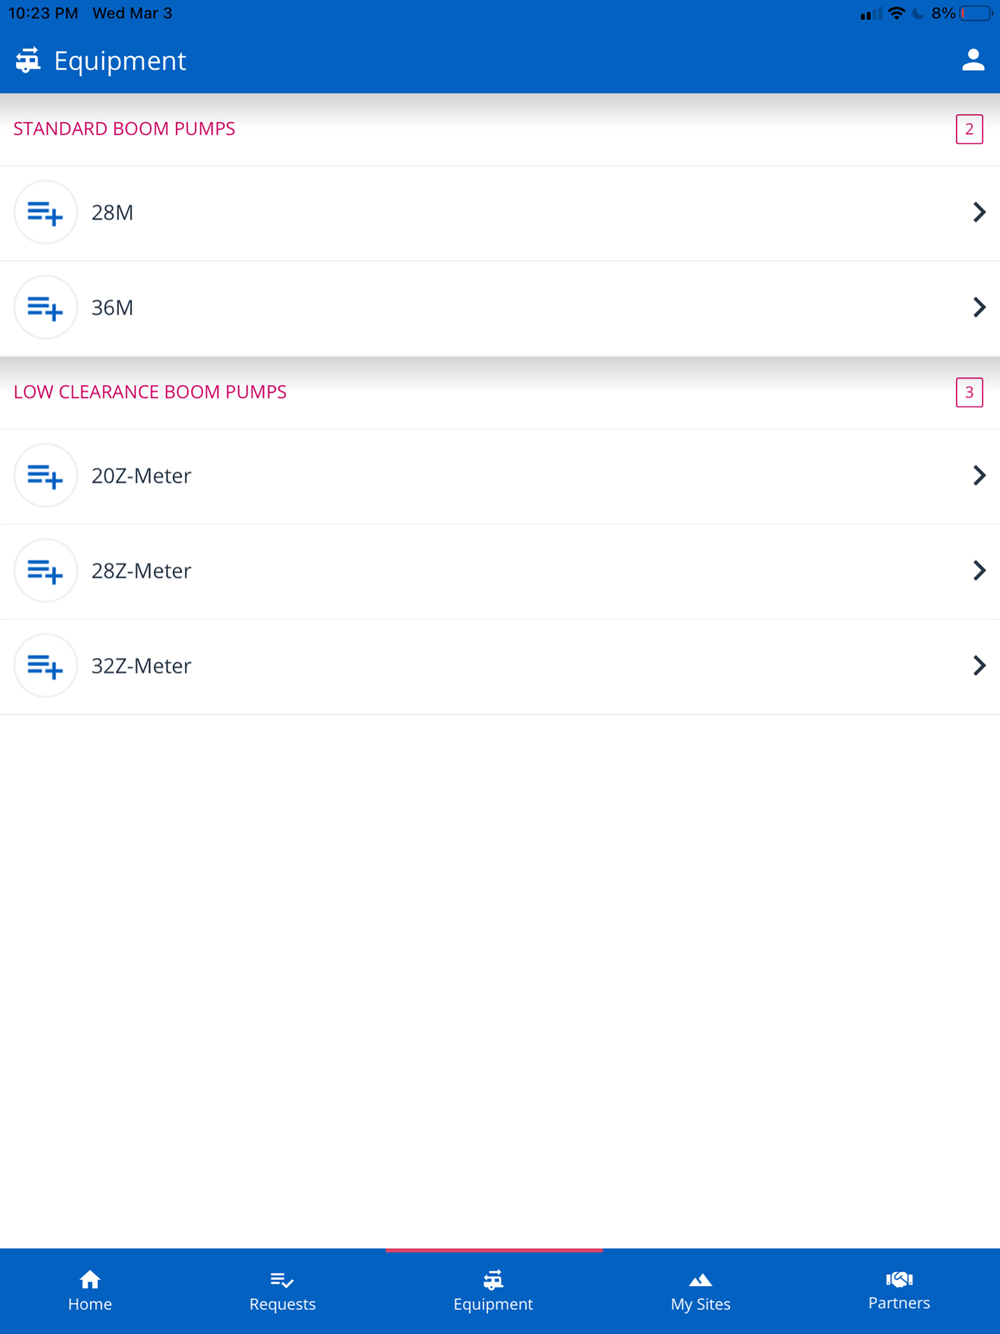The height and width of the screenshot is (1334, 1000).
Task: Select the Equipment bottom tab
Action: tap(493, 1291)
